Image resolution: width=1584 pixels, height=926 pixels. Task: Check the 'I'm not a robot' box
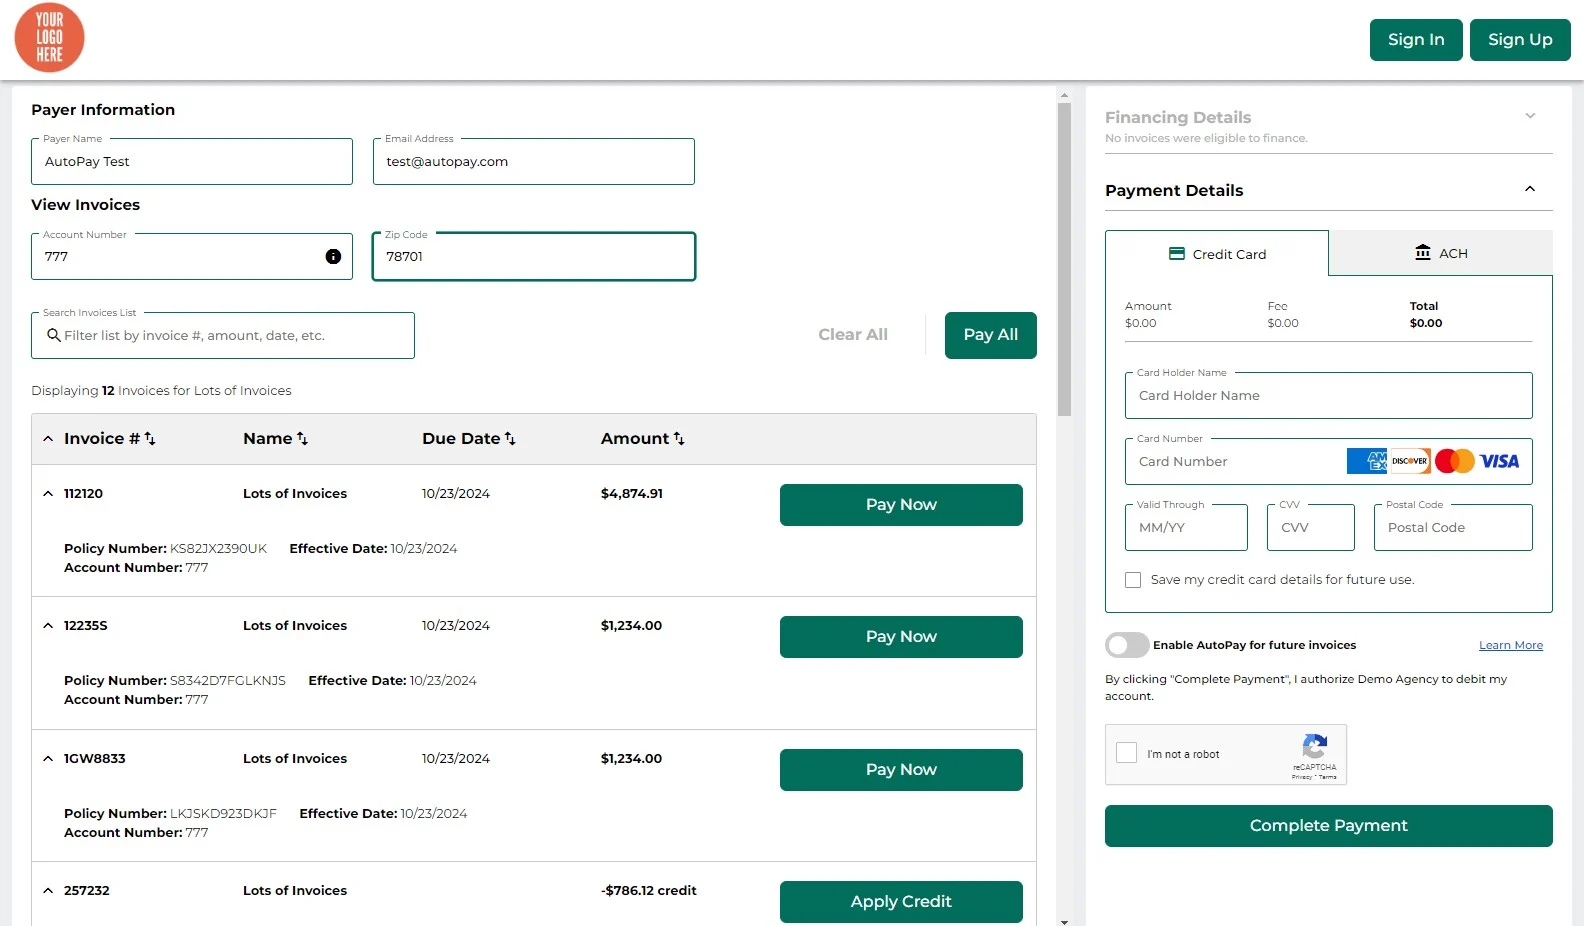1127,753
